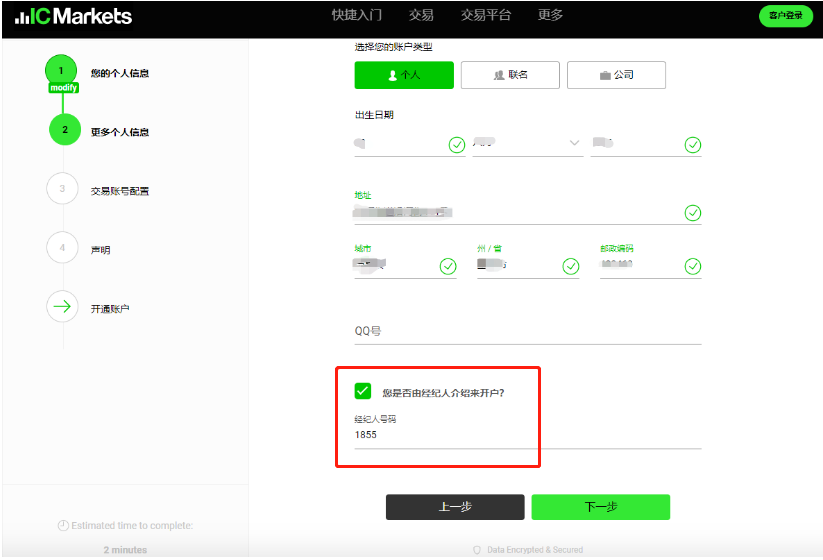This screenshot has height=560, width=823.
Task: Click the green modify badge under step 1
Action: tap(63, 88)
